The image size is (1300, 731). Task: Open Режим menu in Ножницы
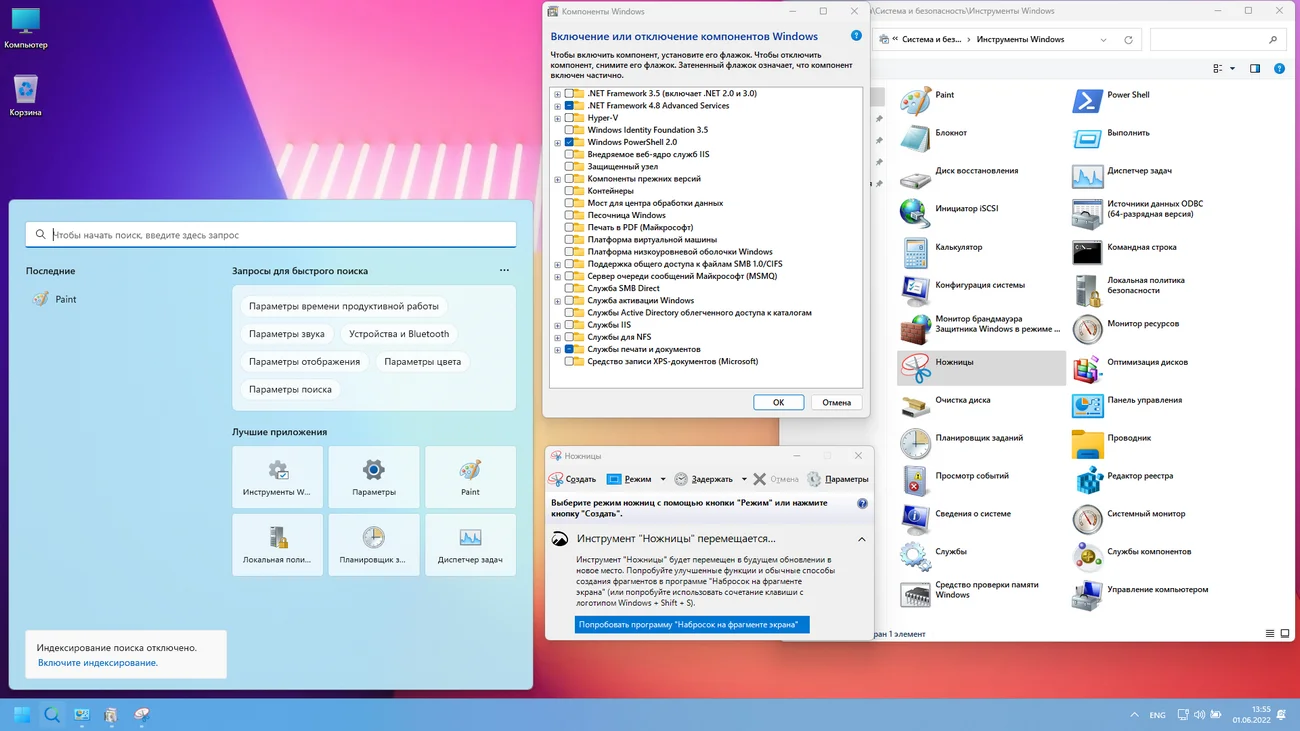pyautogui.click(x=629, y=479)
